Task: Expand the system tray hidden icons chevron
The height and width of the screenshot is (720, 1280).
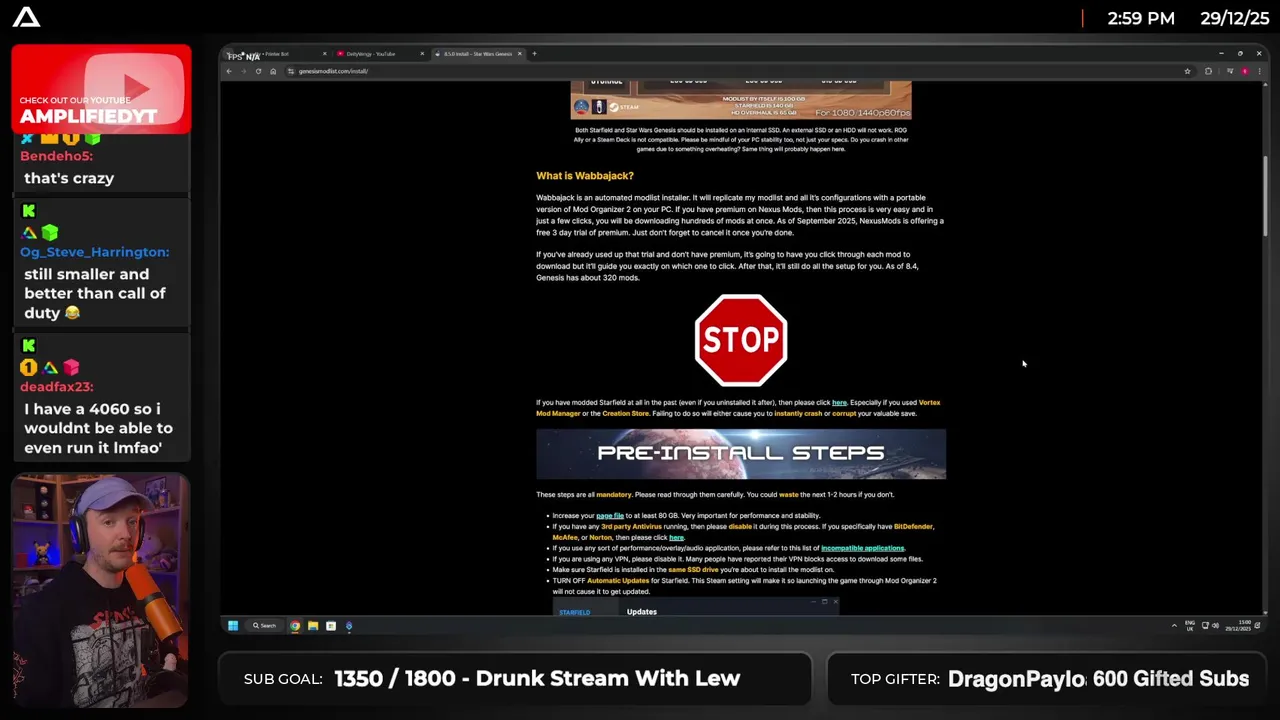Action: pyautogui.click(x=1174, y=626)
